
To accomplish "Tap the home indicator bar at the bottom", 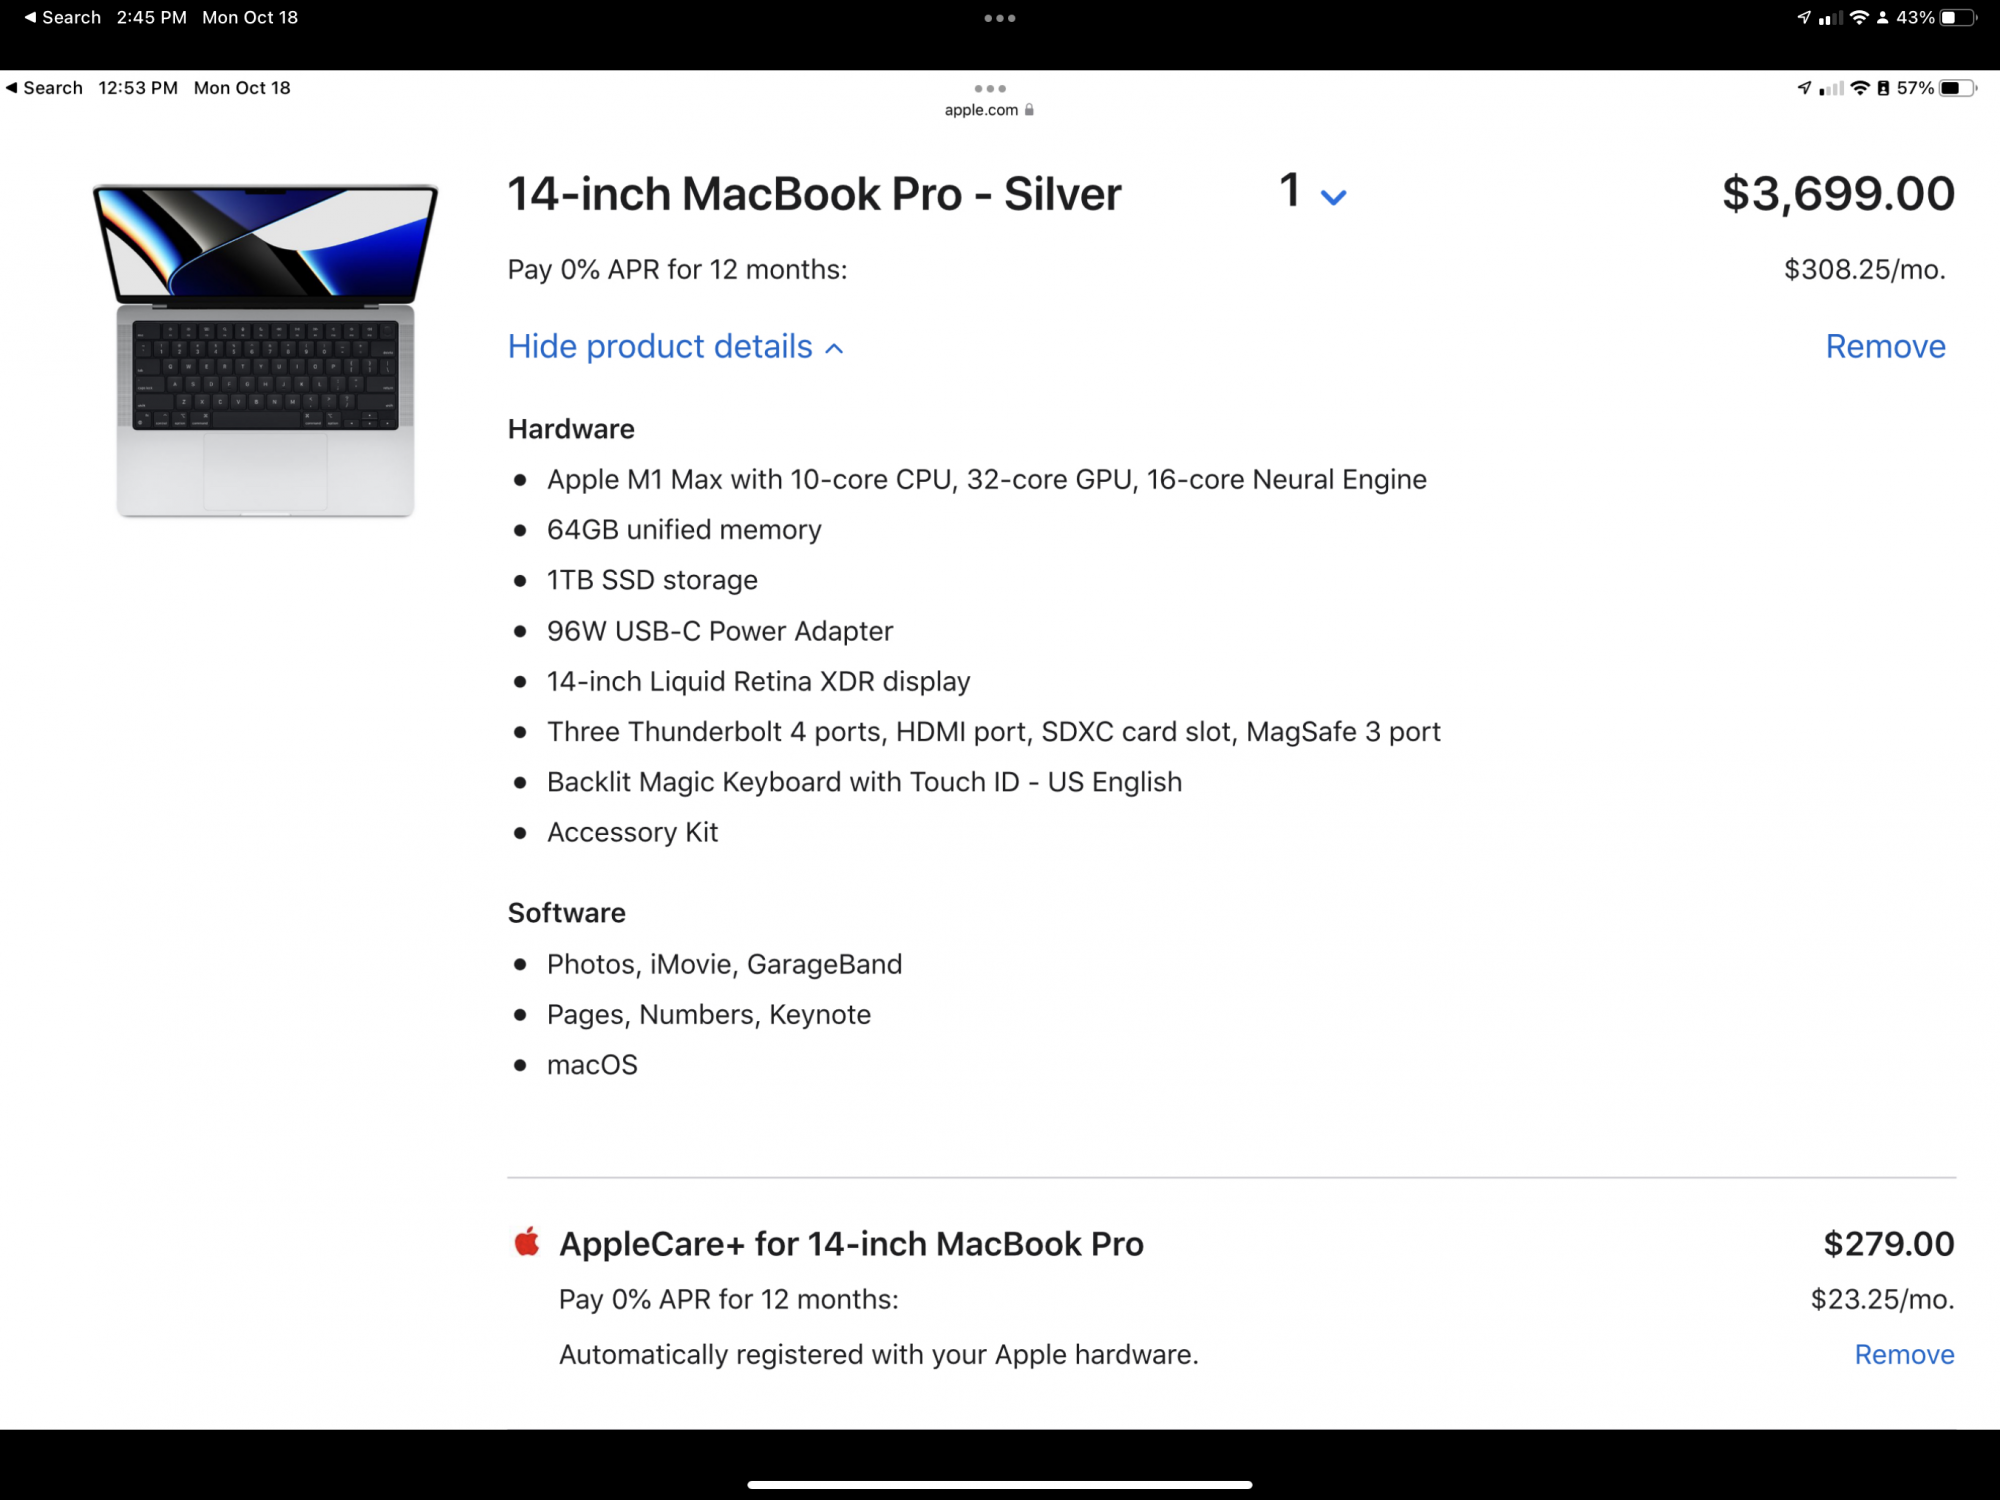I will click(1000, 1485).
